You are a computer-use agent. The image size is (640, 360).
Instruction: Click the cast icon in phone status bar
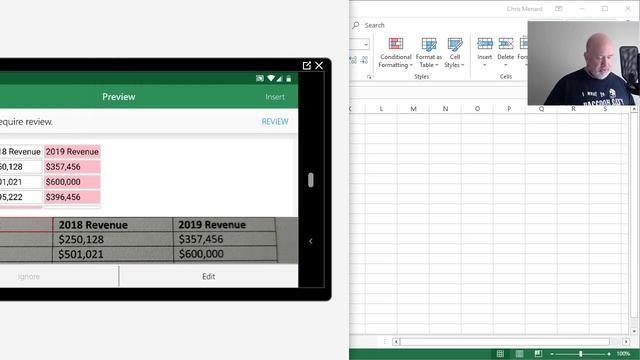click(260, 78)
